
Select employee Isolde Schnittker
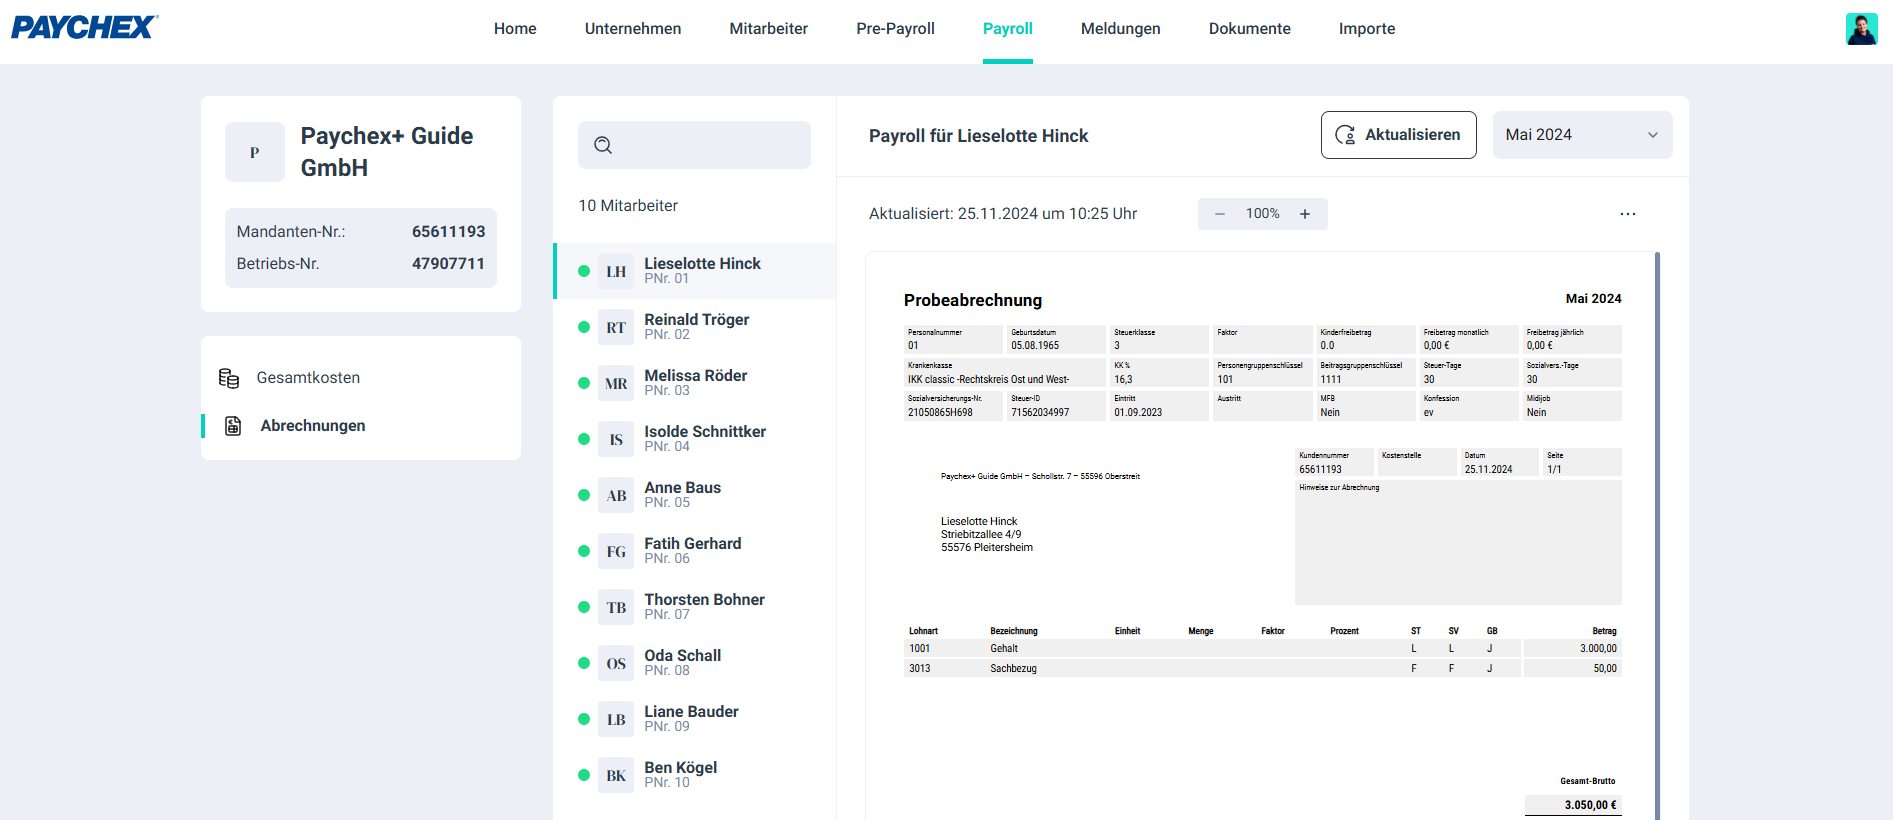tap(695, 439)
